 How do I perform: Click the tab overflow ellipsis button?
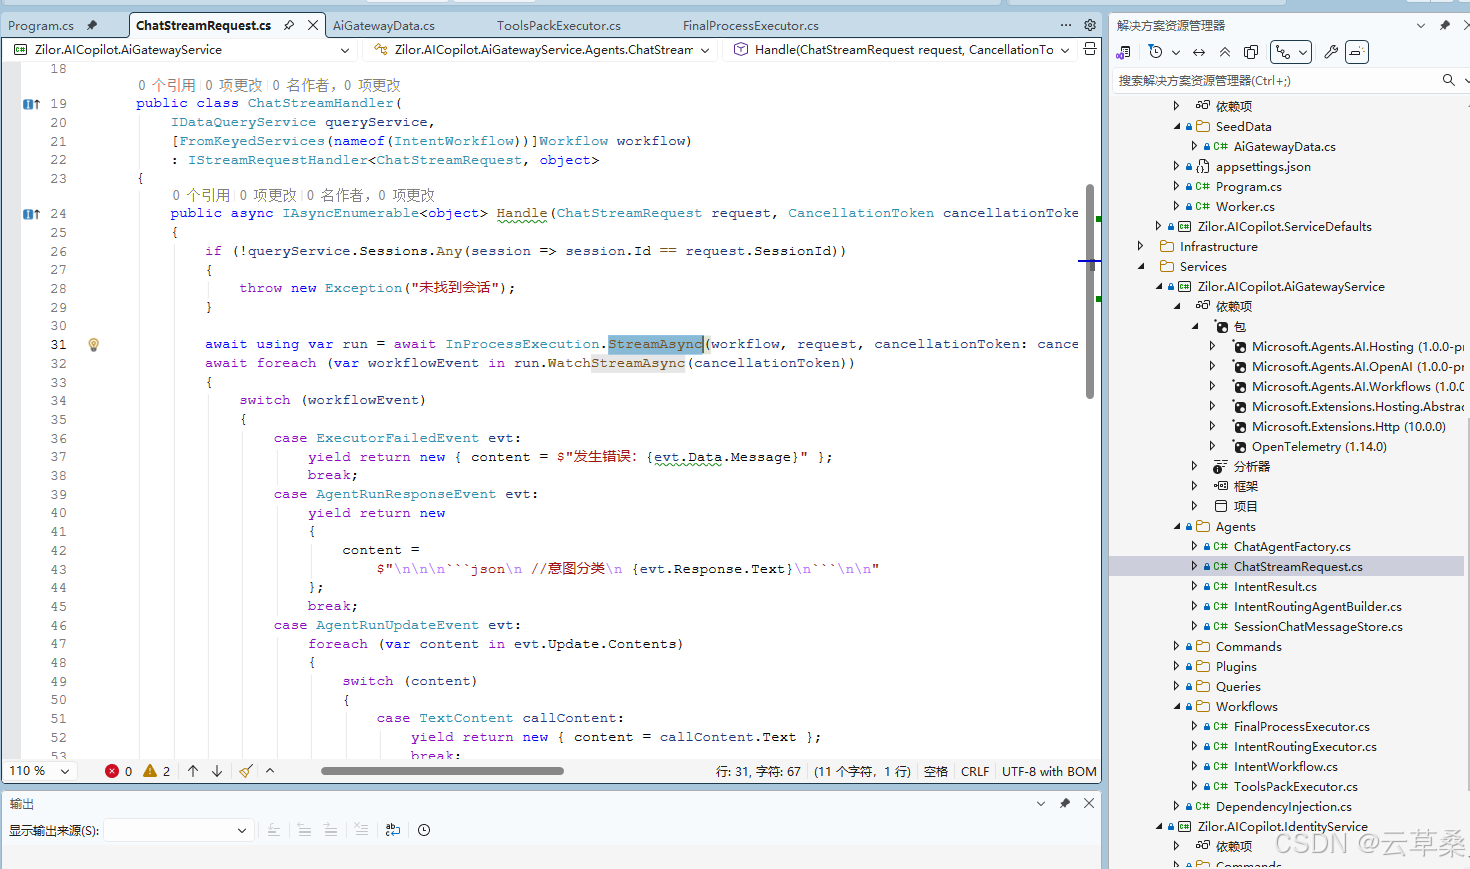tap(1066, 25)
